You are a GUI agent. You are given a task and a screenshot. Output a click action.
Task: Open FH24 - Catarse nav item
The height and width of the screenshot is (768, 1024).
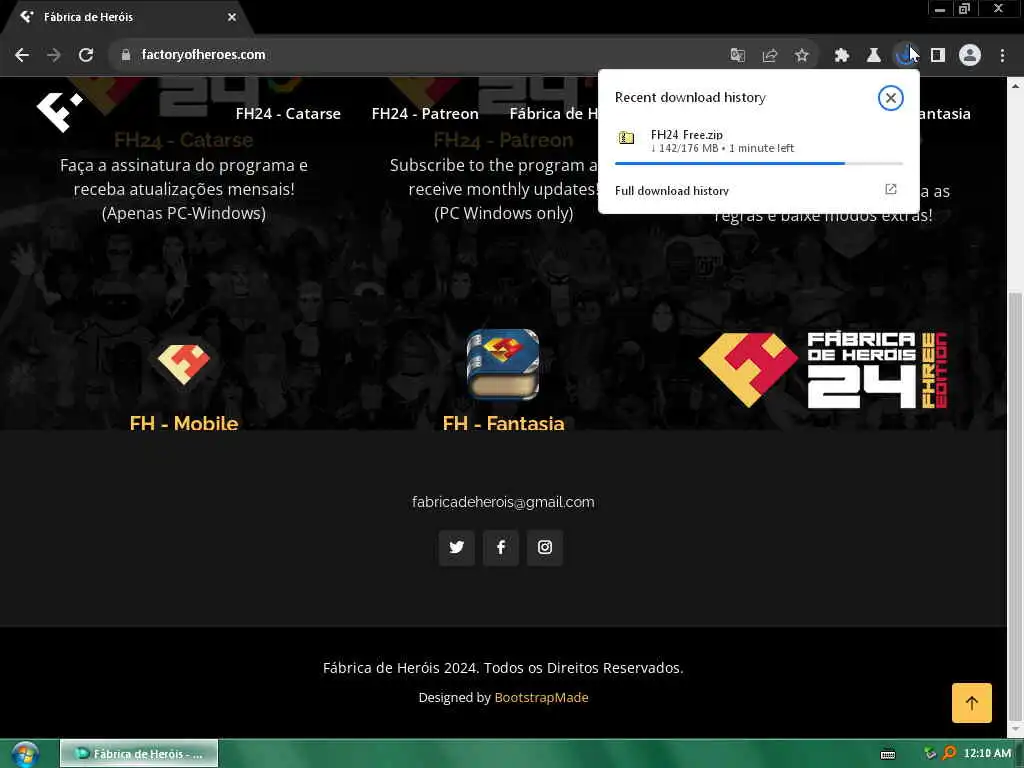pos(288,114)
